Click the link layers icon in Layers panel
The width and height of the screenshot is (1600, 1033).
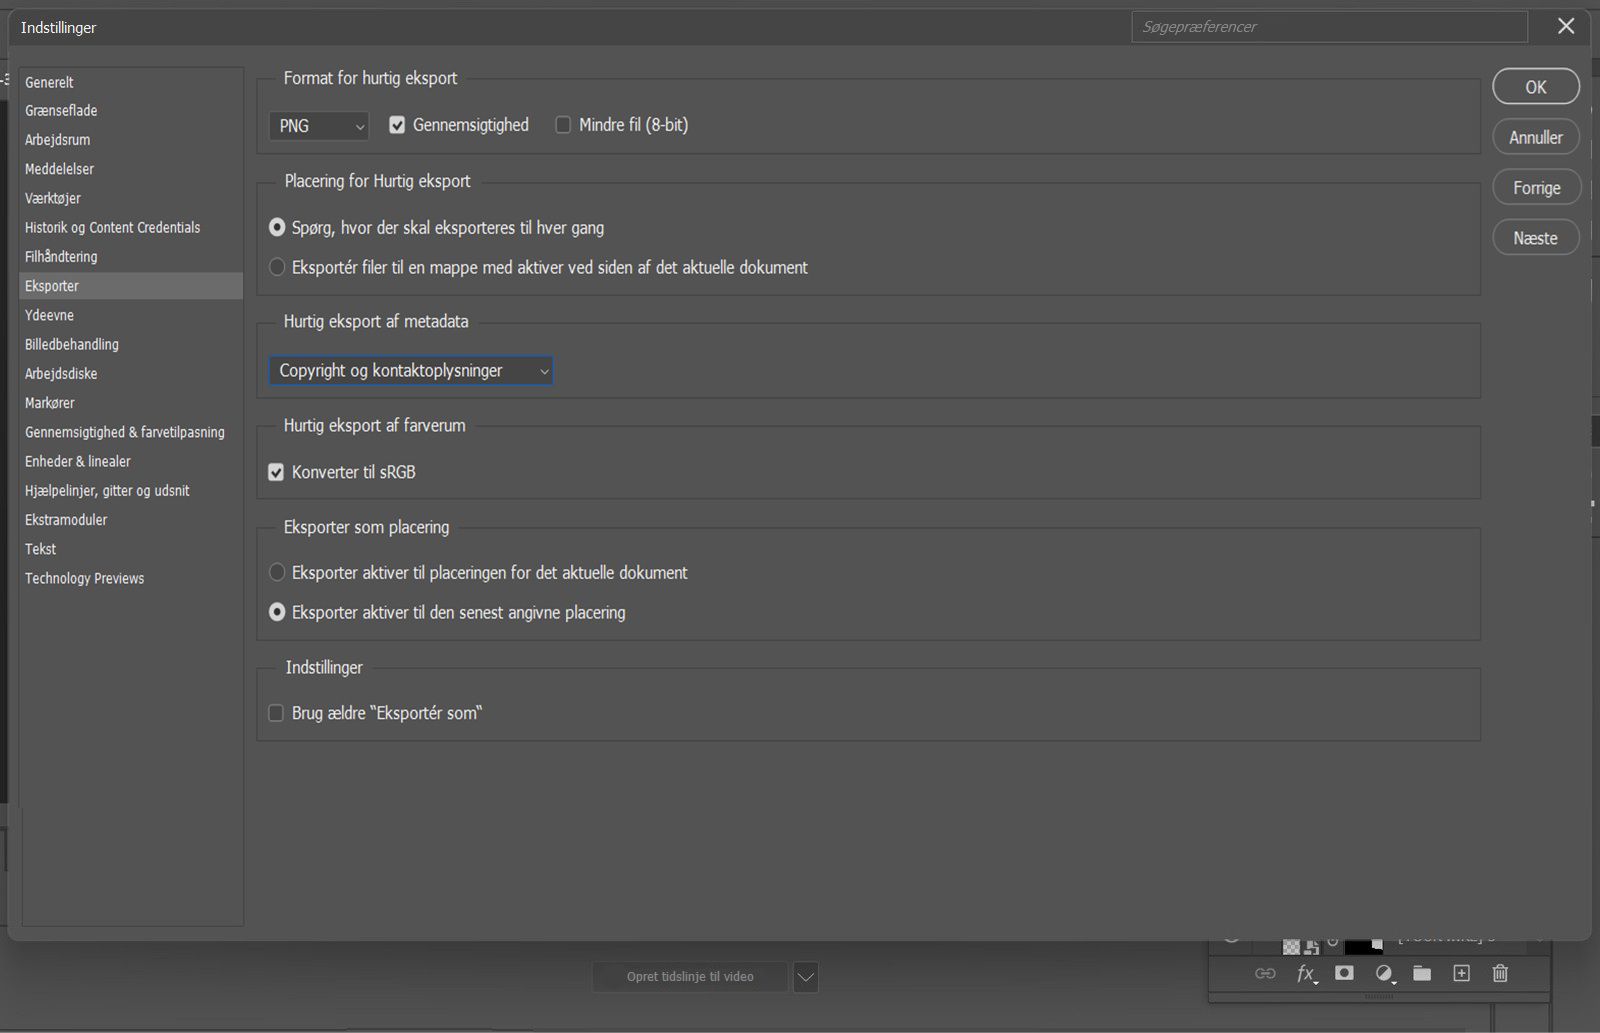[1265, 973]
